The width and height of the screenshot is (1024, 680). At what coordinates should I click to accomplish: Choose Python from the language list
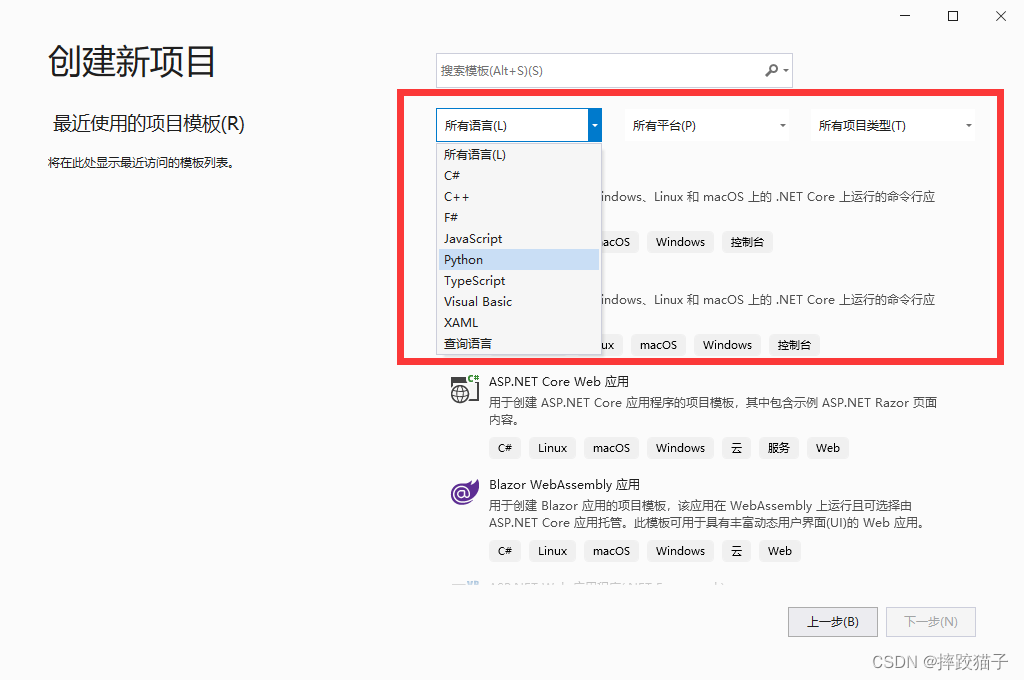(519, 259)
